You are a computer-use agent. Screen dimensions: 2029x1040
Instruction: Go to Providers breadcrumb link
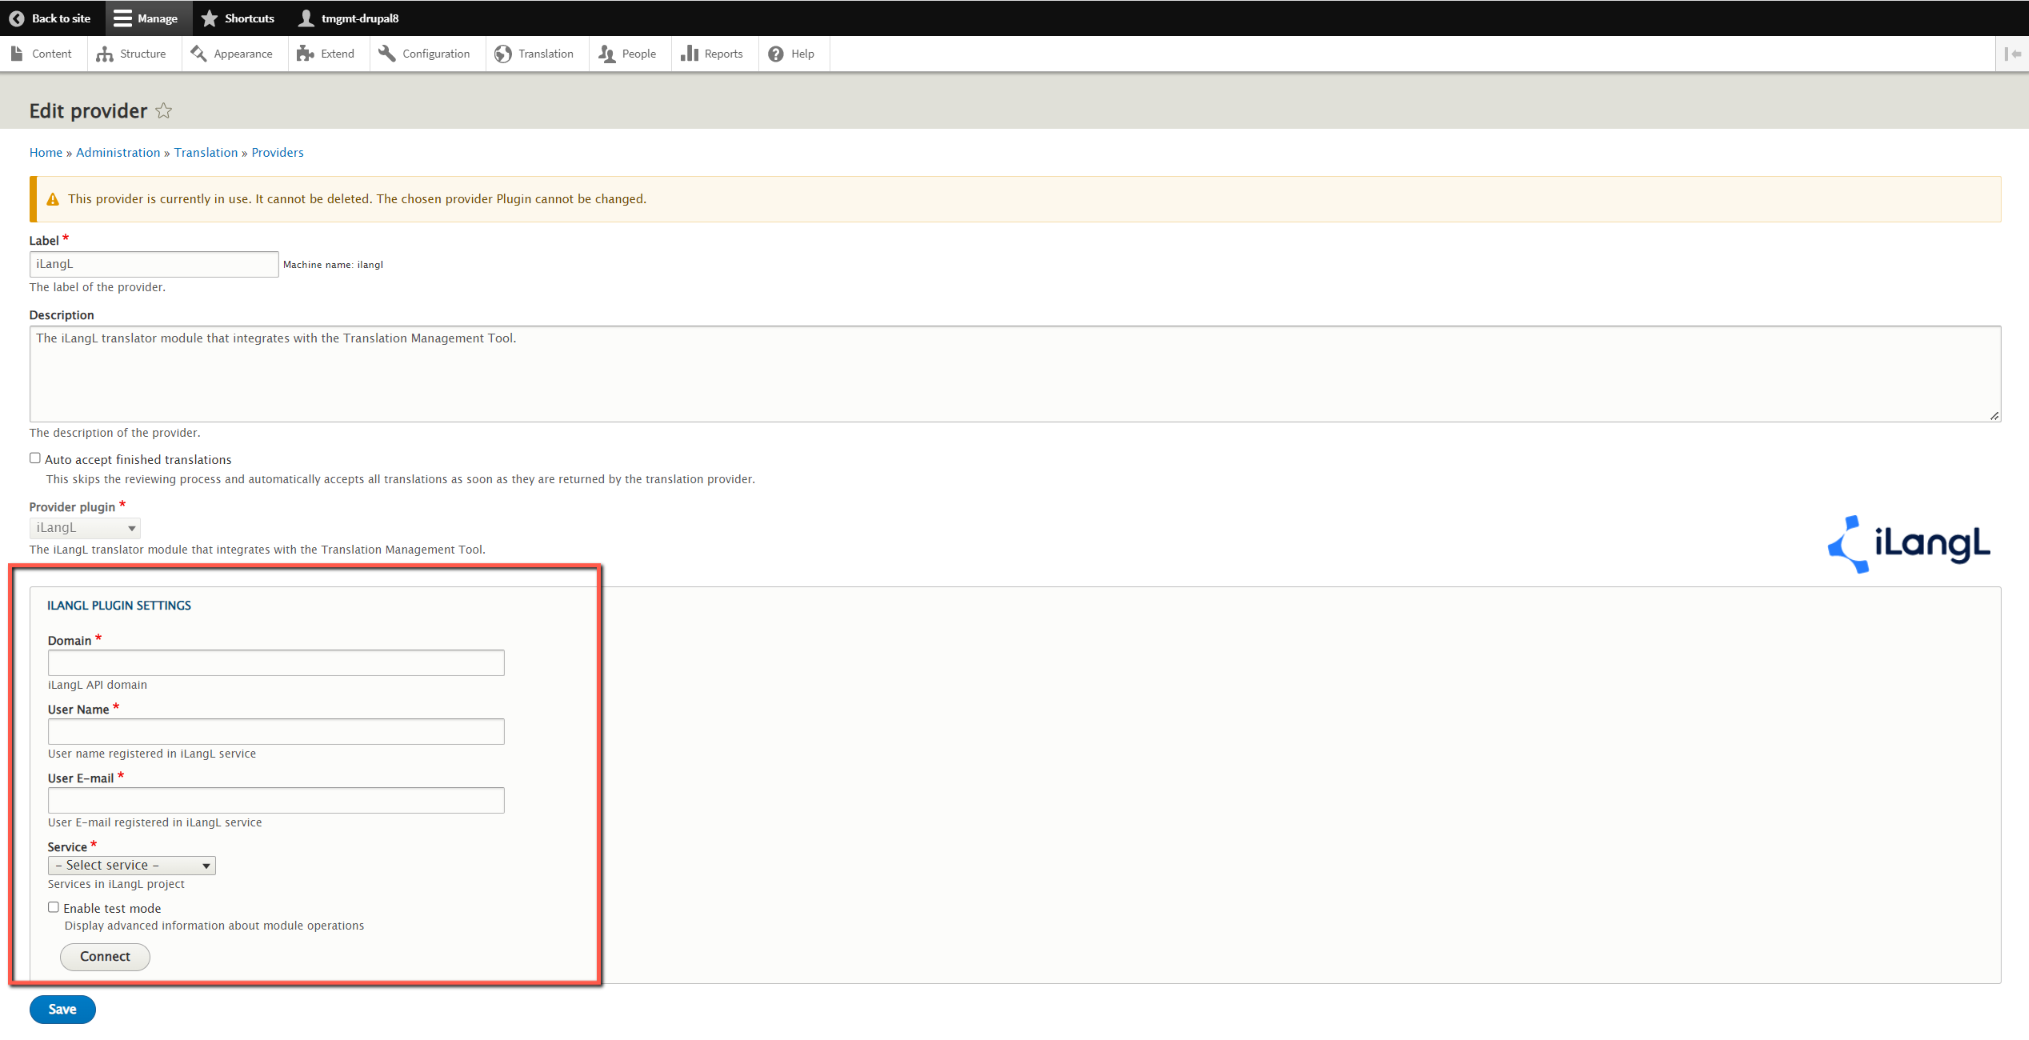[277, 153]
